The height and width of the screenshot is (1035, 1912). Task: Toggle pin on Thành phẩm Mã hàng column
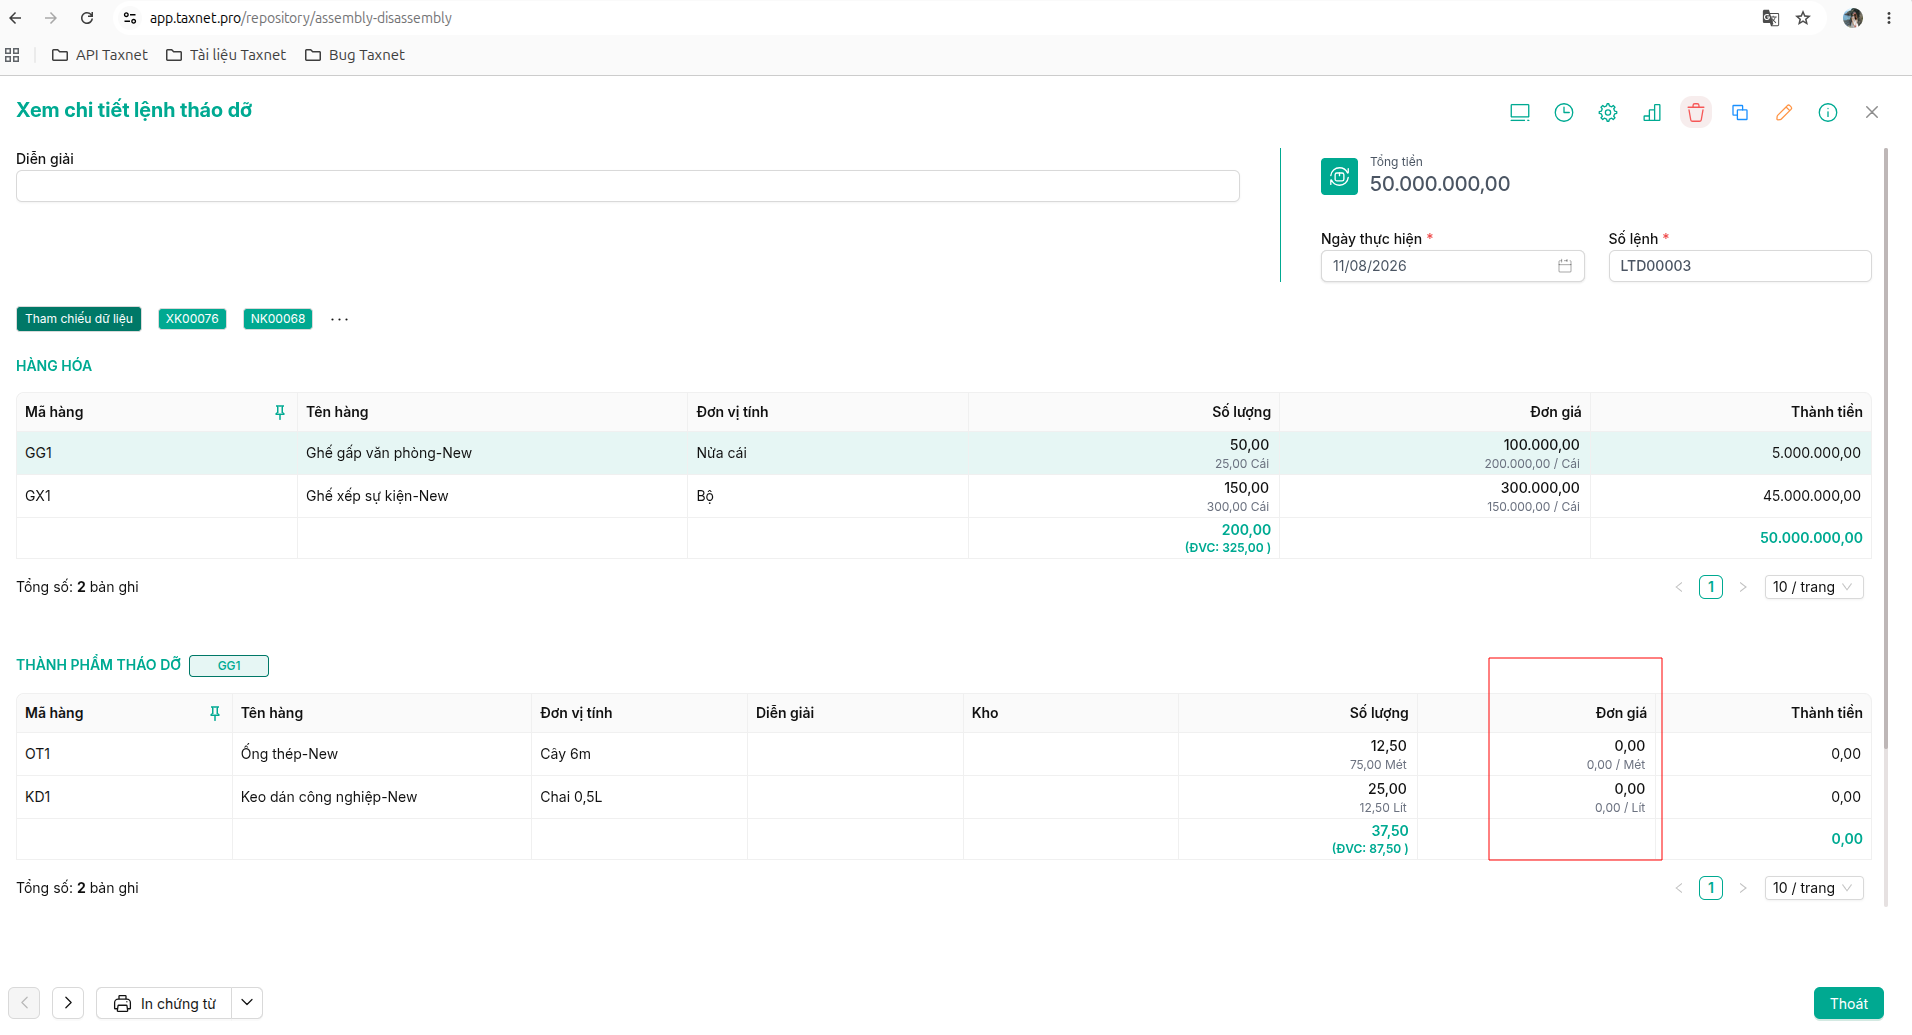(x=215, y=713)
